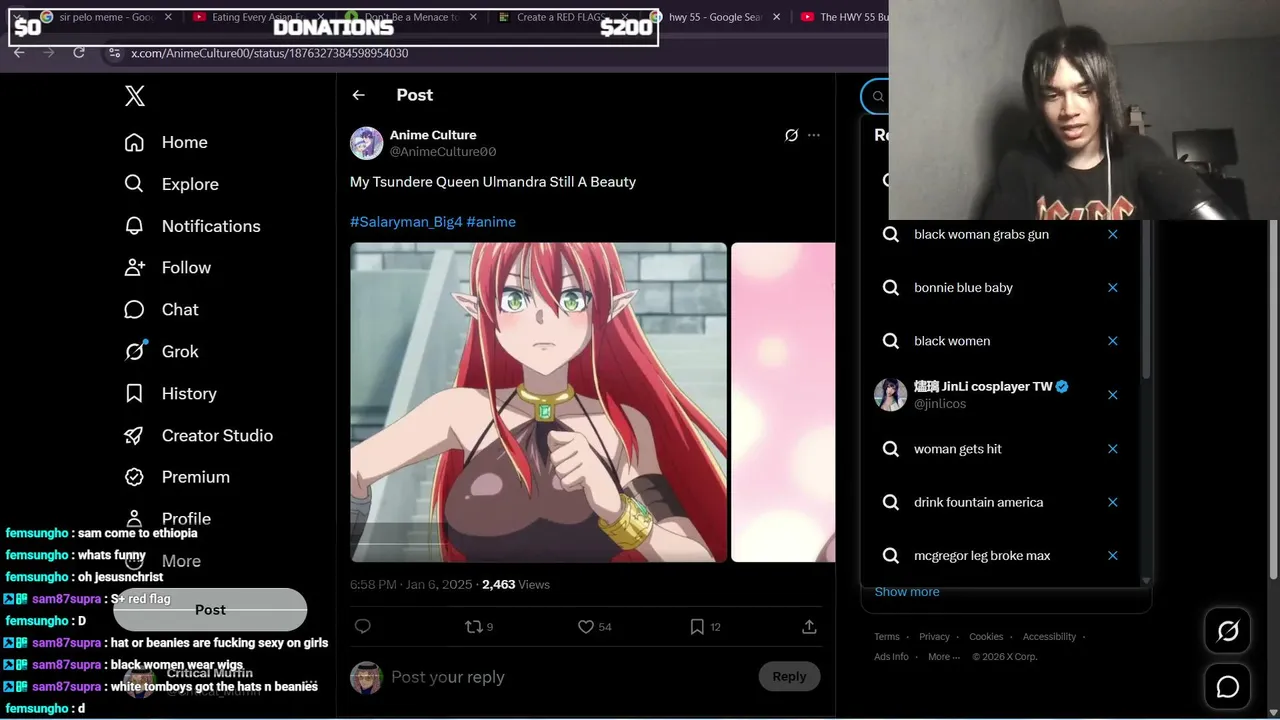1280x720 pixels.
Task: Remove 'mcgregor leg broke max' from recent searches
Action: [x=1112, y=556]
